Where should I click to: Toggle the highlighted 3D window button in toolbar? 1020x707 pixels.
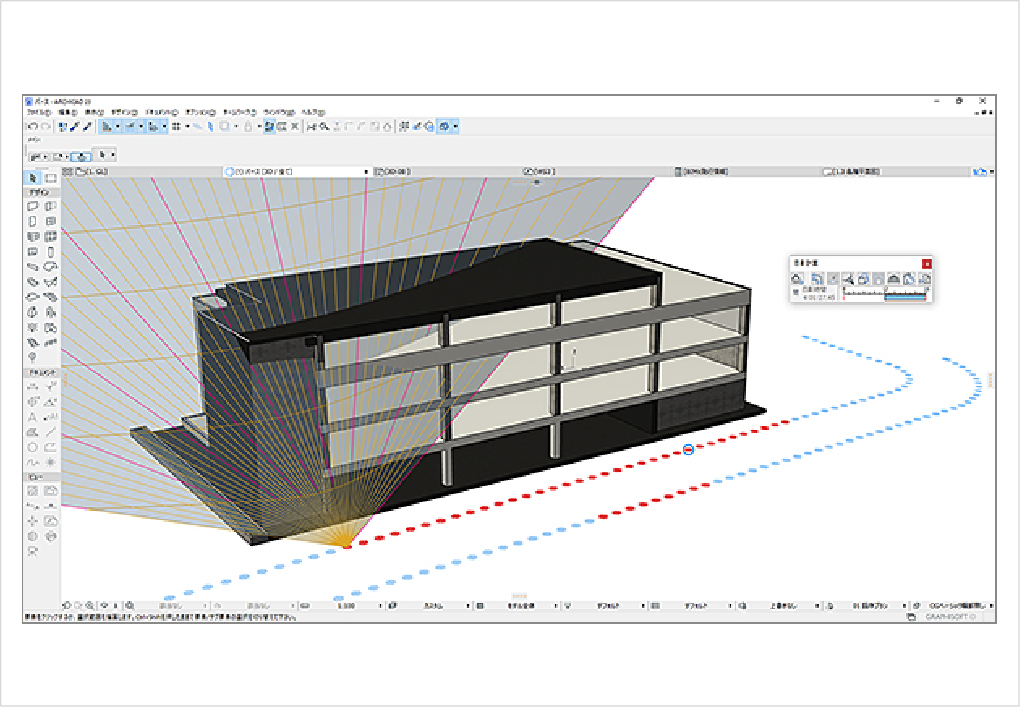tap(270, 127)
